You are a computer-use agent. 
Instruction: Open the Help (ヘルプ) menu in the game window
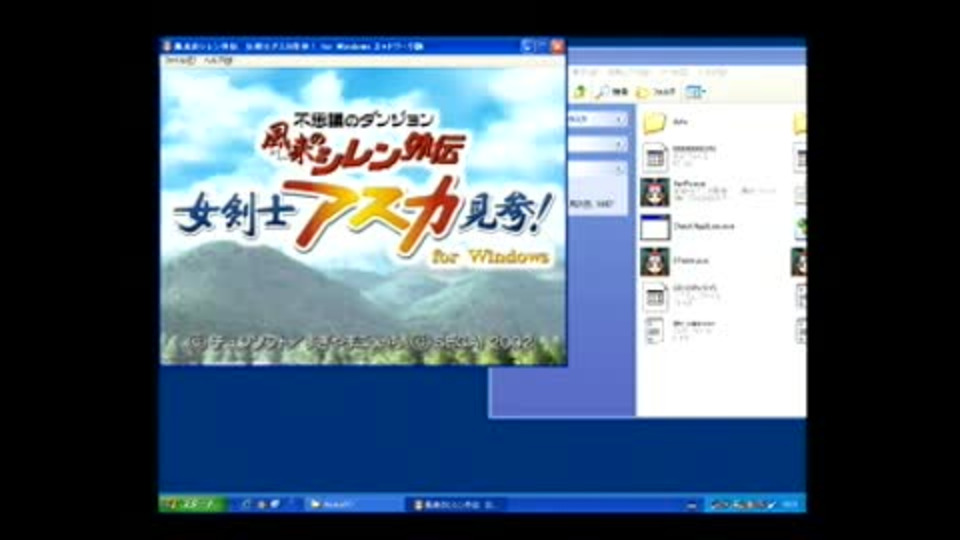(219, 61)
